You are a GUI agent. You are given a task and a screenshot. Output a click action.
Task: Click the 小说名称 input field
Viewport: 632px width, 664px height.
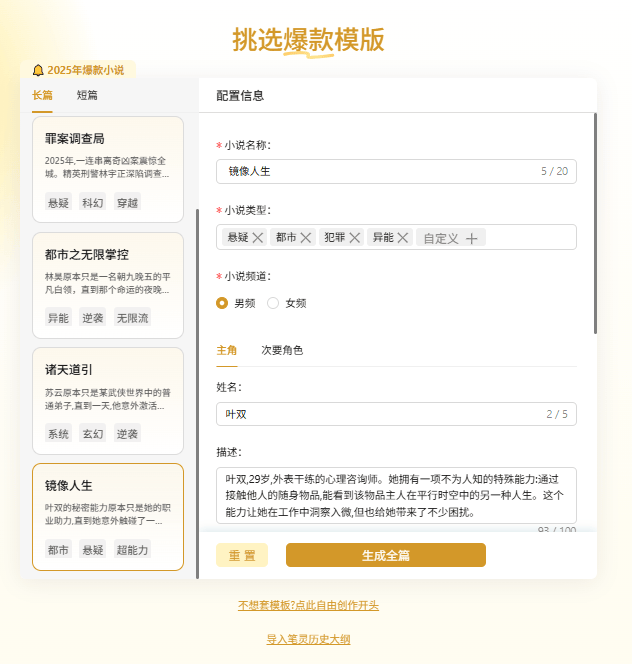tap(380, 171)
